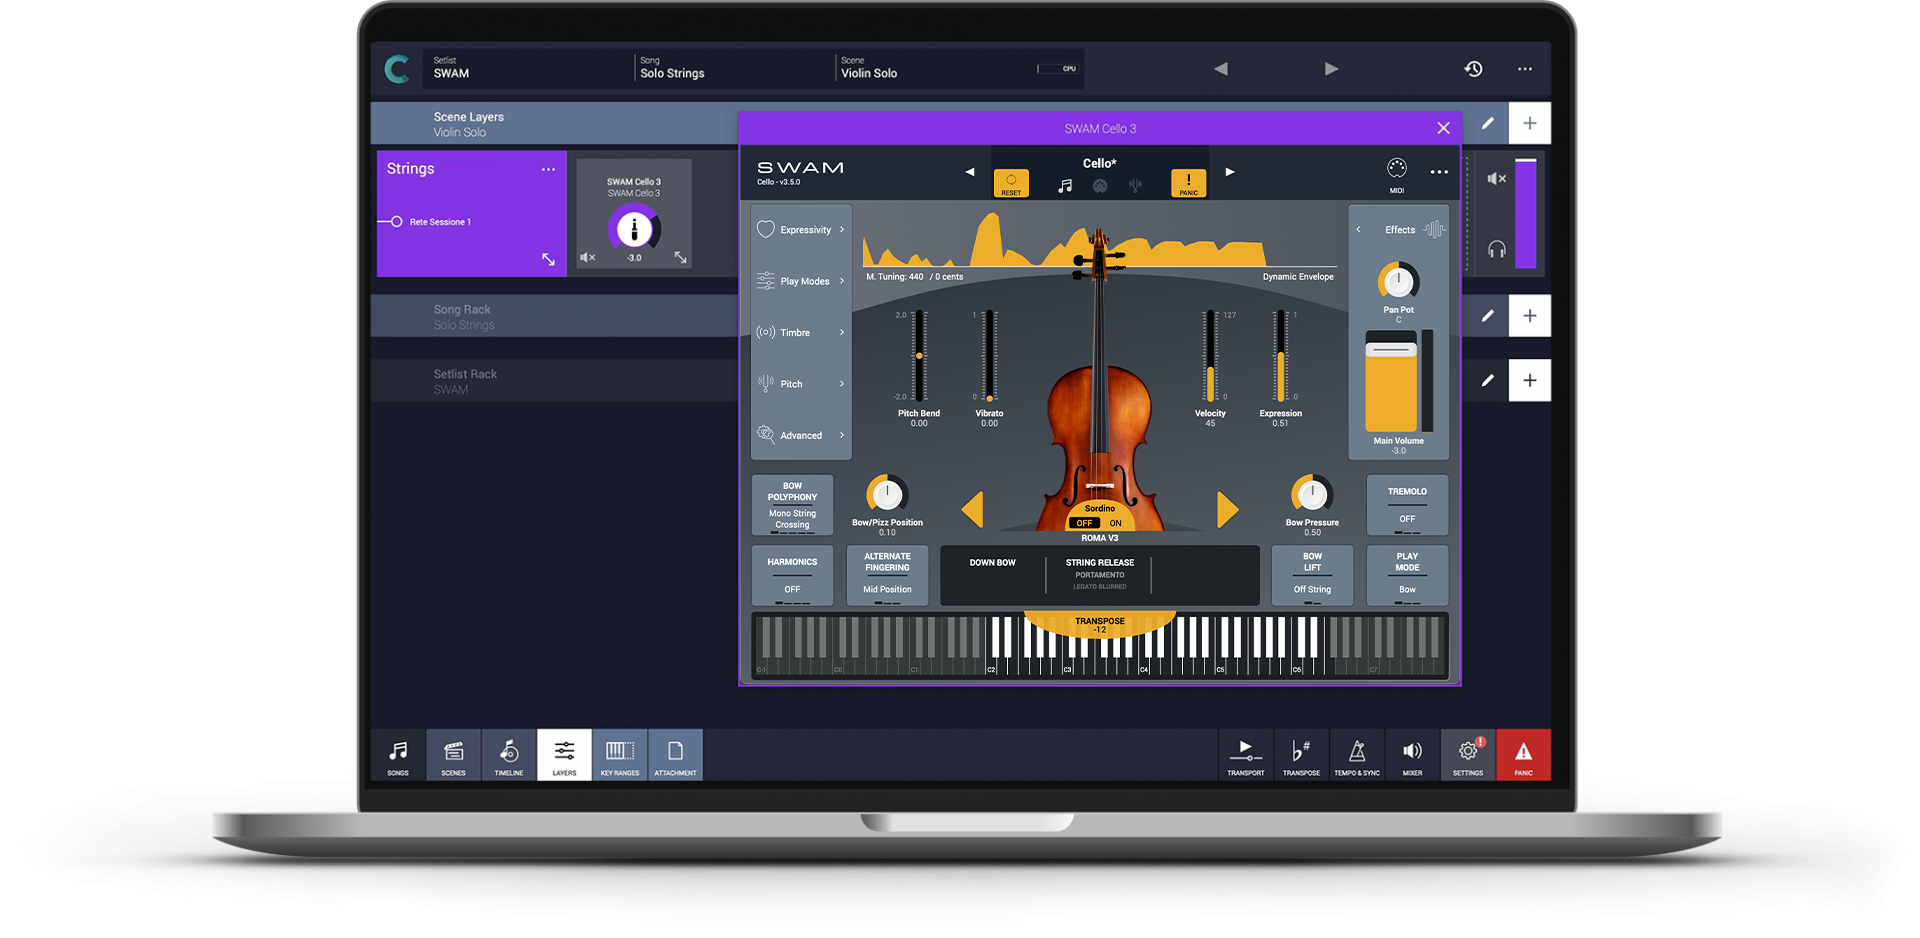Open the Transport panel

click(x=1246, y=755)
